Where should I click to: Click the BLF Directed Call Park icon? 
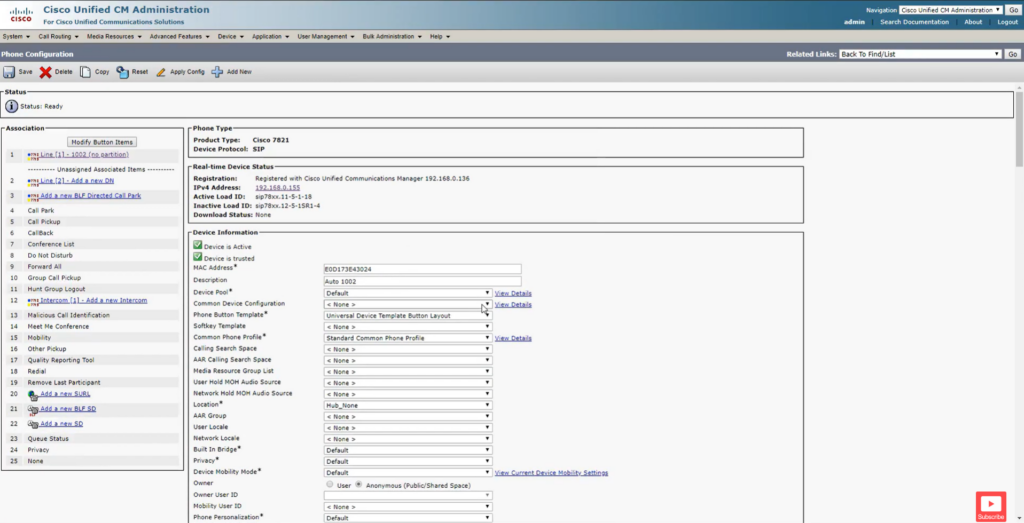pos(33,196)
